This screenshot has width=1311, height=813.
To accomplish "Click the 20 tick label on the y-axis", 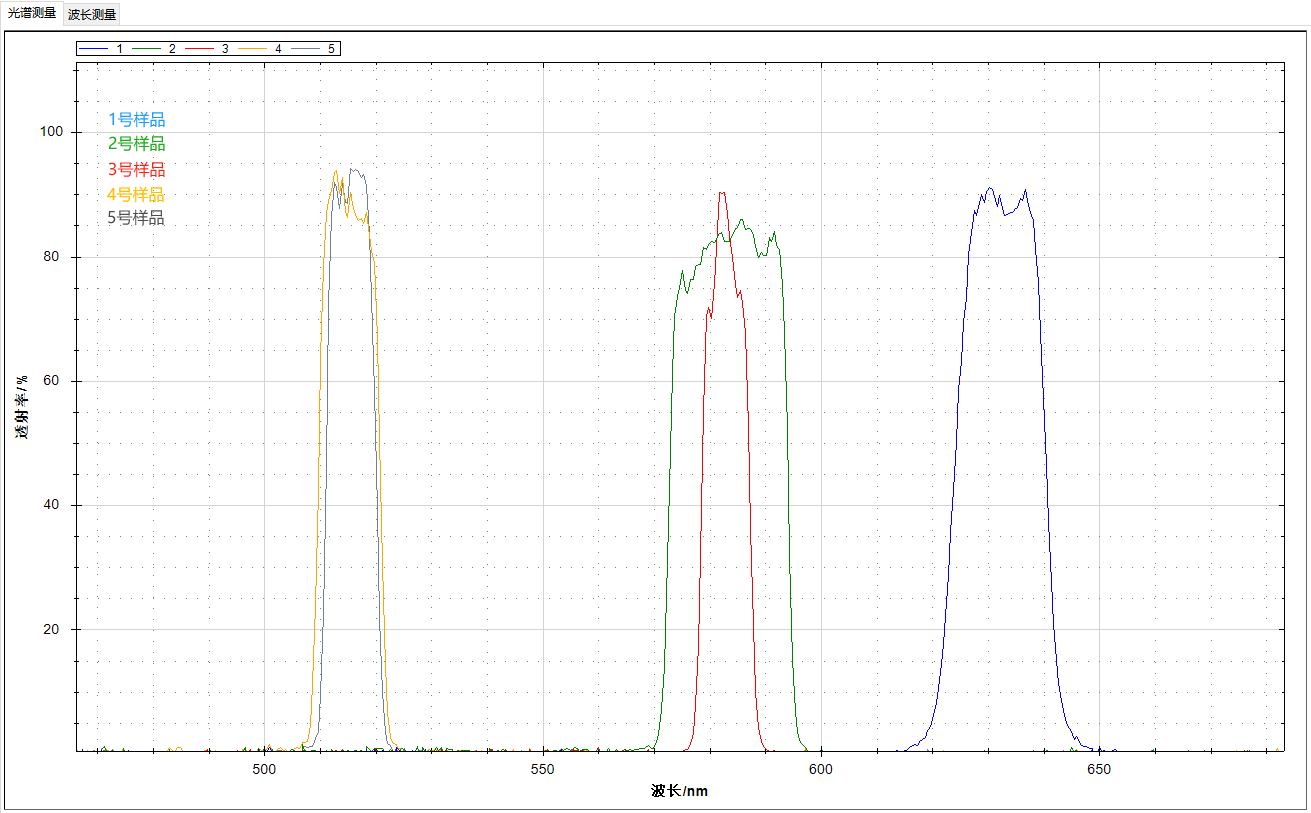I will pos(55,629).
